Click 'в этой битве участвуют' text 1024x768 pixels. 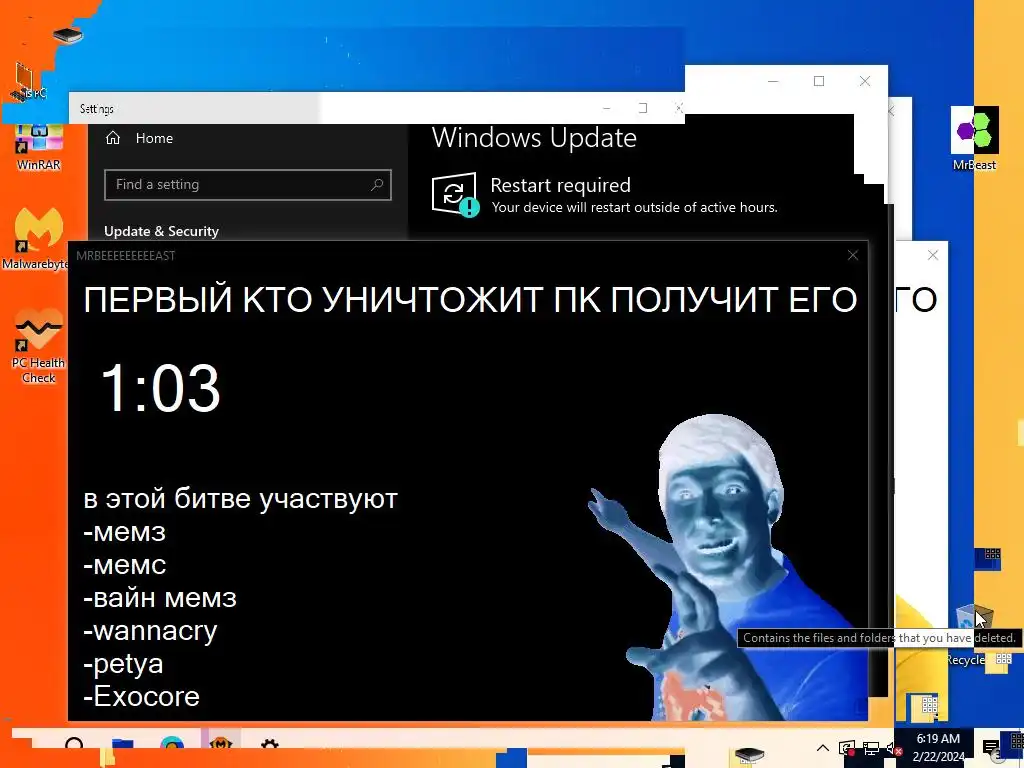pos(240,499)
